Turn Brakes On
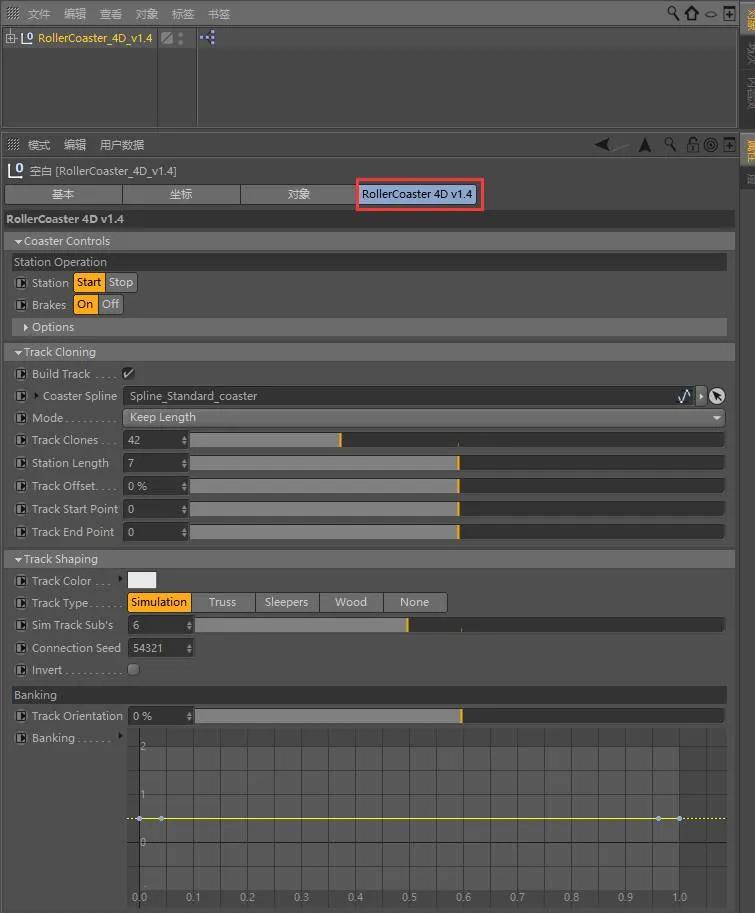Screen dimensions: 755x913 pyautogui.click(x=86, y=305)
